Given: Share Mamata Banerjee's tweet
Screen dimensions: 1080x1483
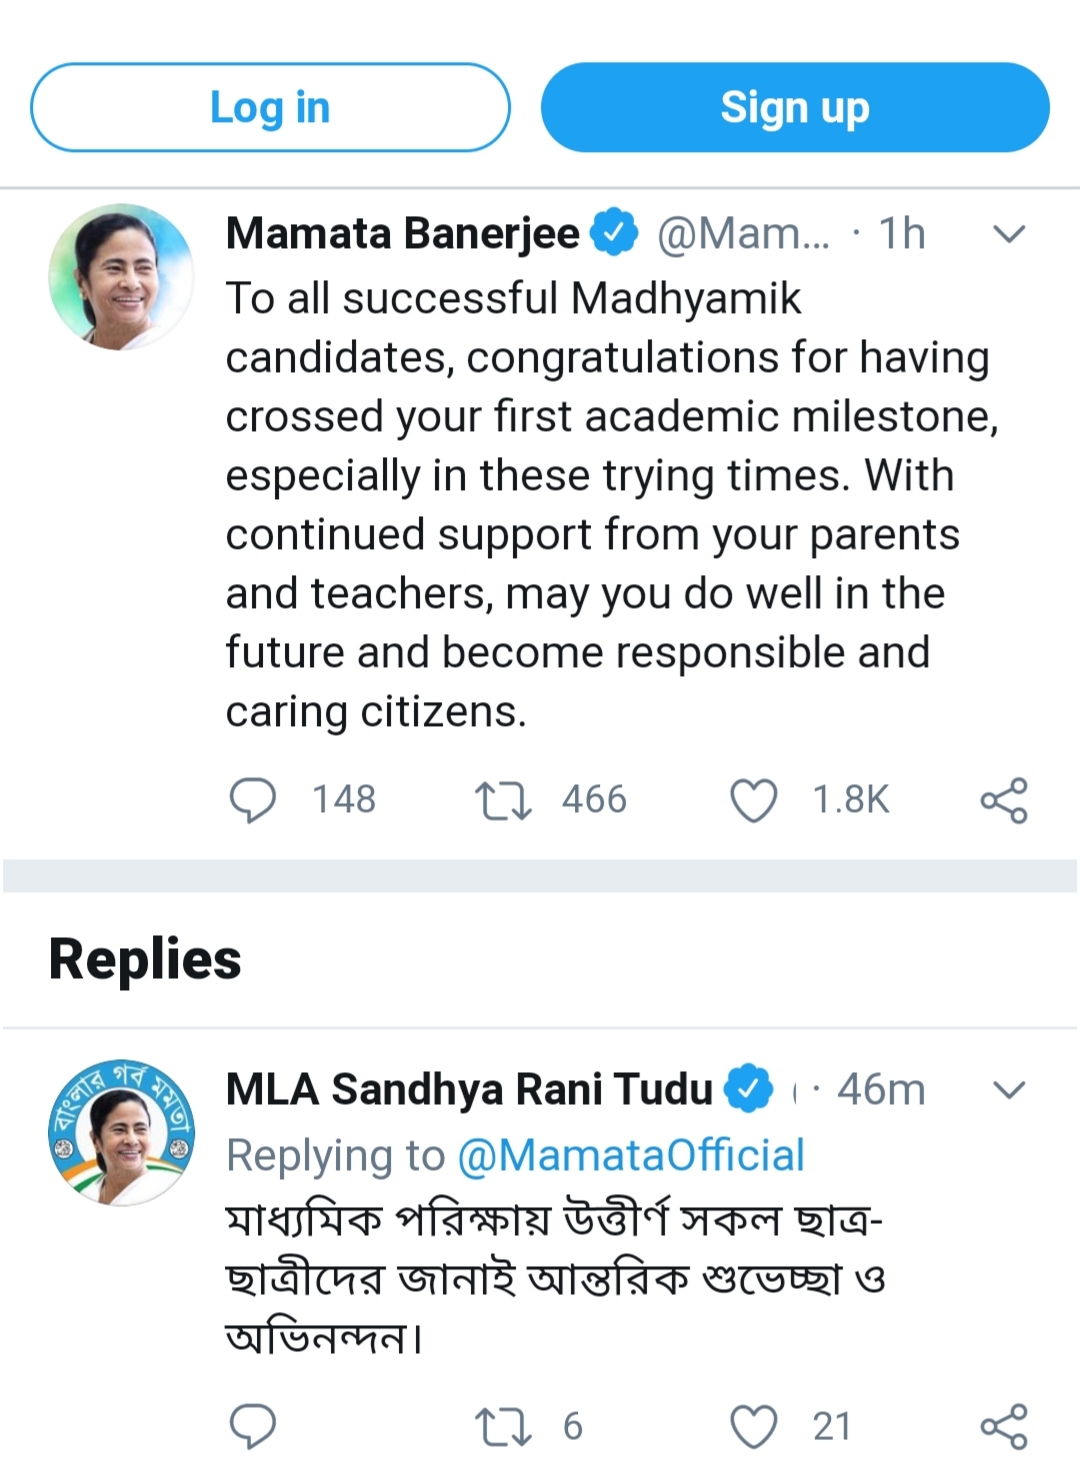Looking at the screenshot, I should [x=1004, y=800].
